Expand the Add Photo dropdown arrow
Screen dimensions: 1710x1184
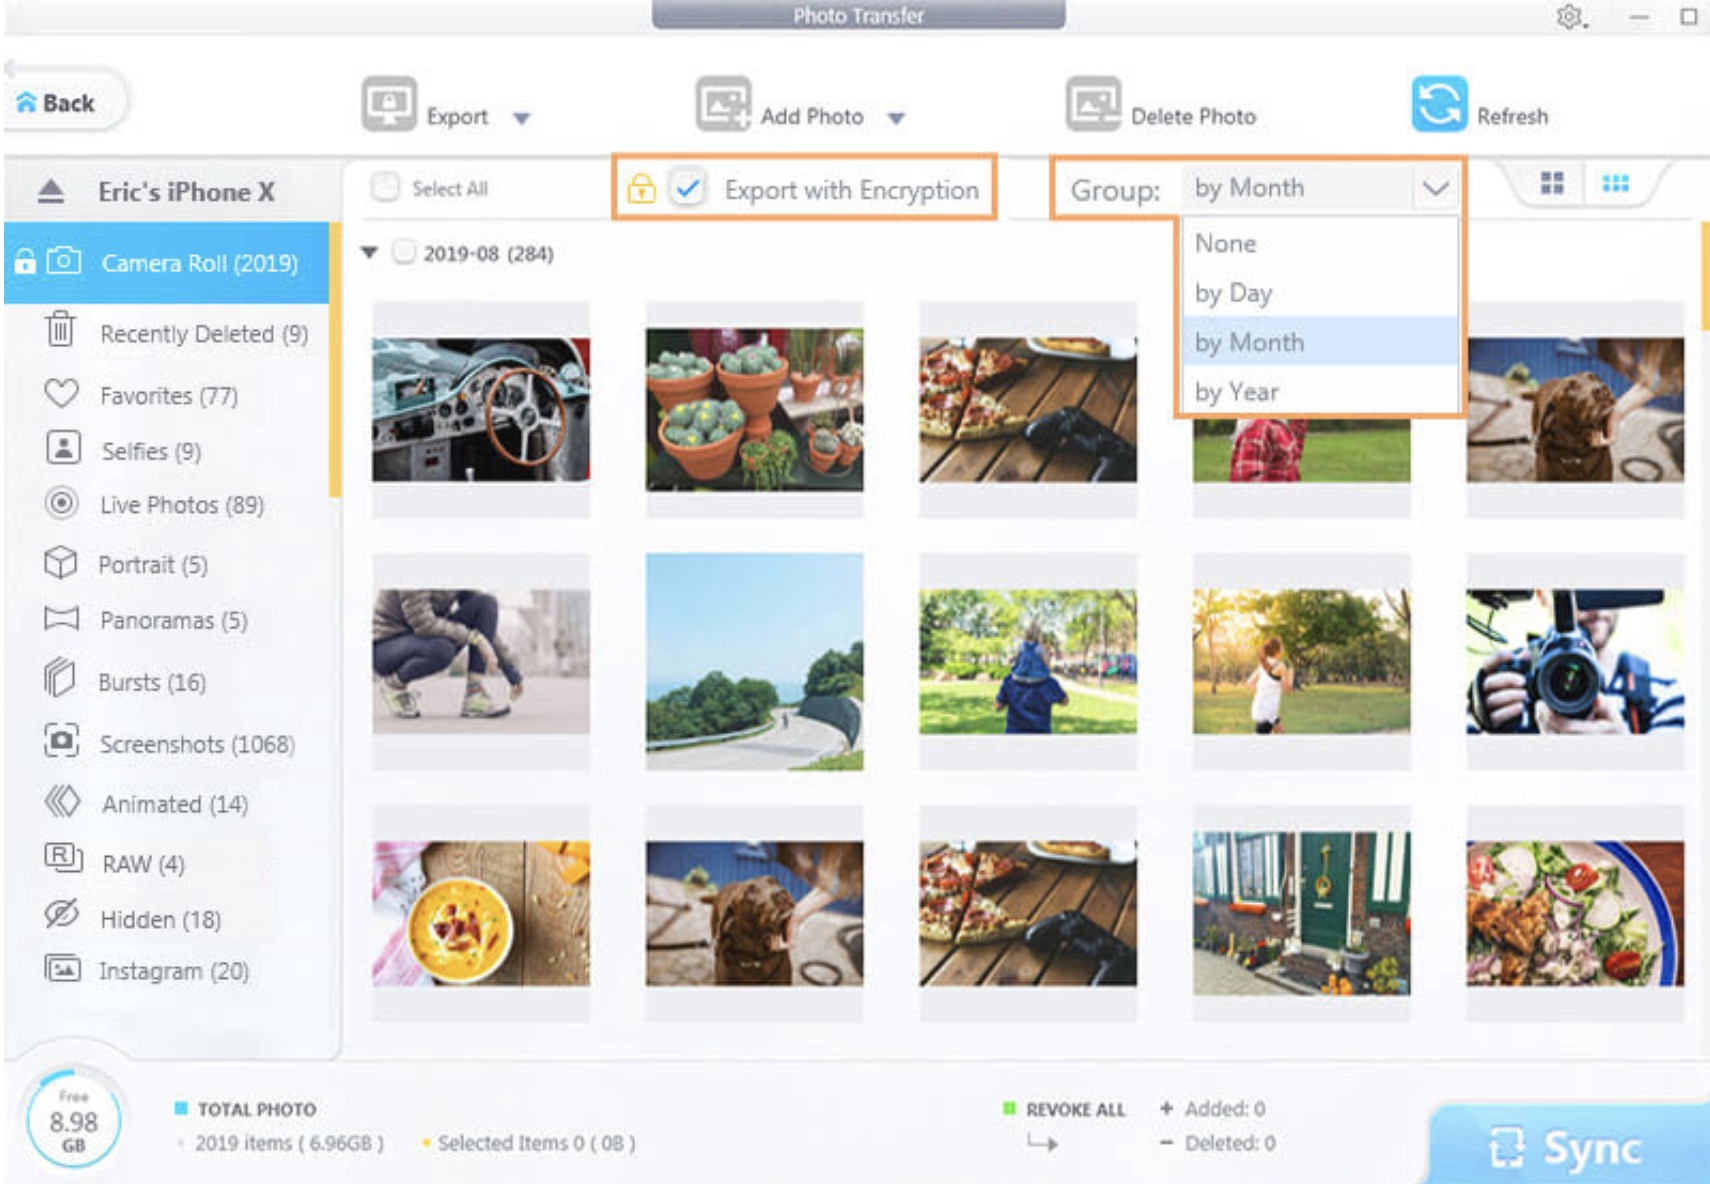click(x=896, y=118)
